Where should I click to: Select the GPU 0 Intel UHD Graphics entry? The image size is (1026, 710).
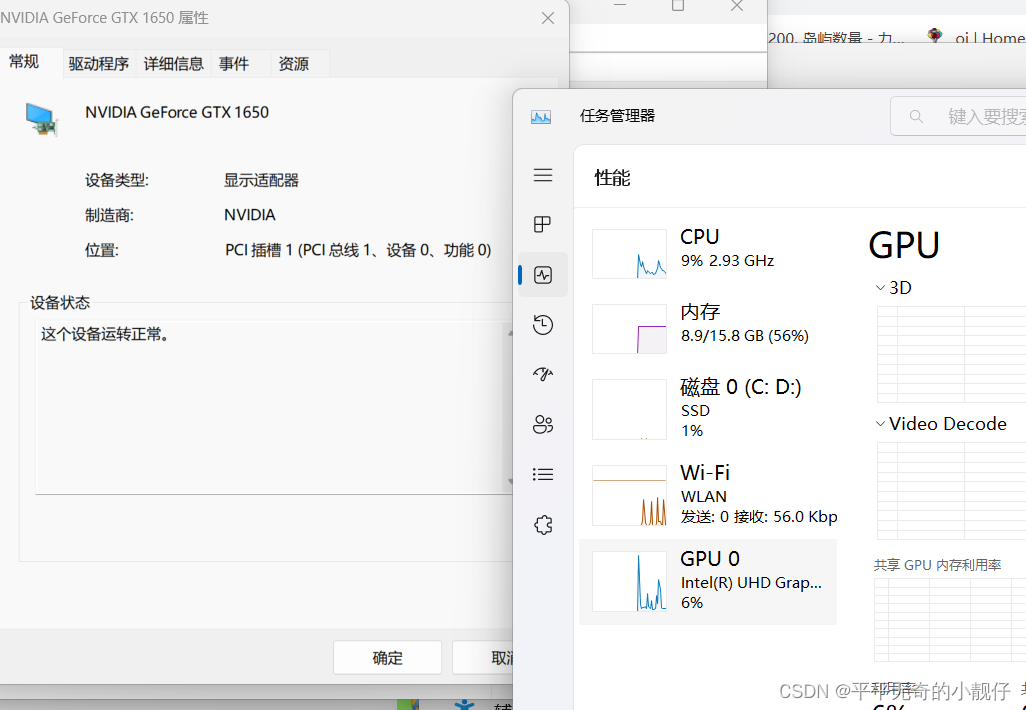(x=708, y=582)
